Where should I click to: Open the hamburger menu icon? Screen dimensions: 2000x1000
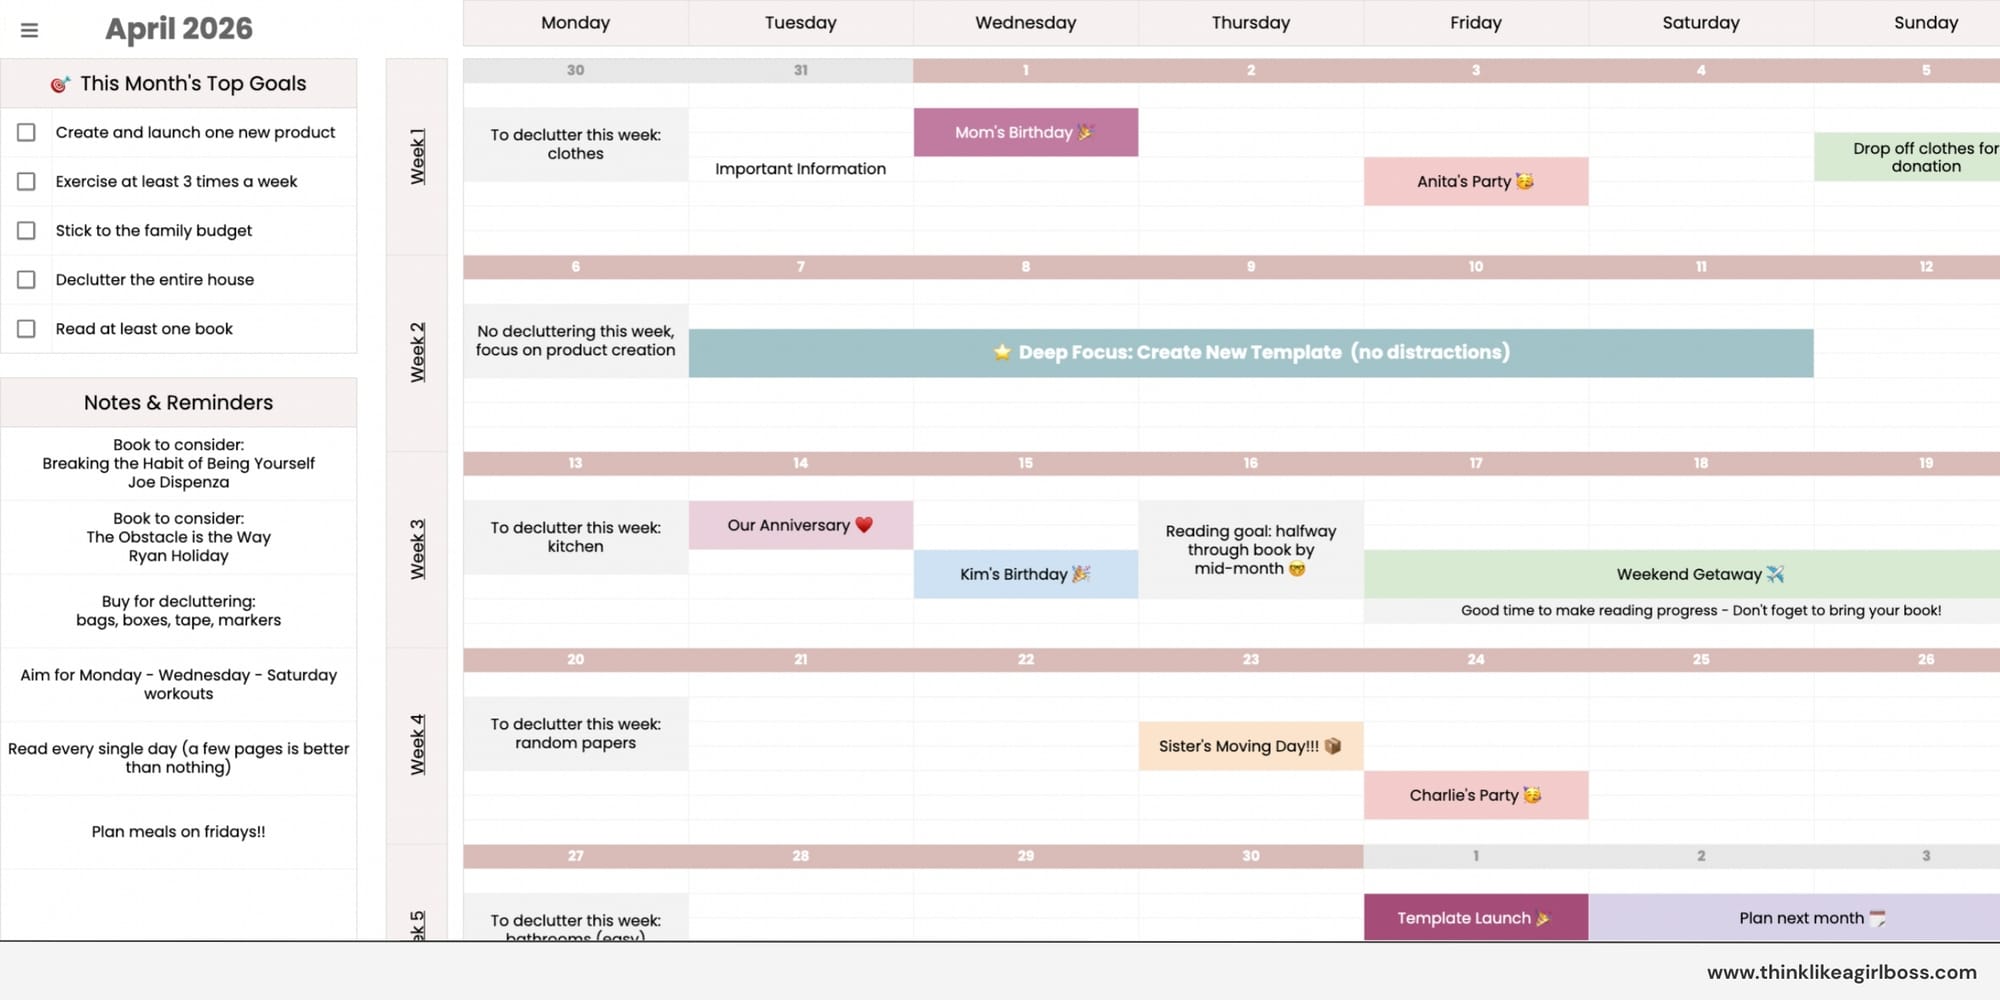pos(29,30)
